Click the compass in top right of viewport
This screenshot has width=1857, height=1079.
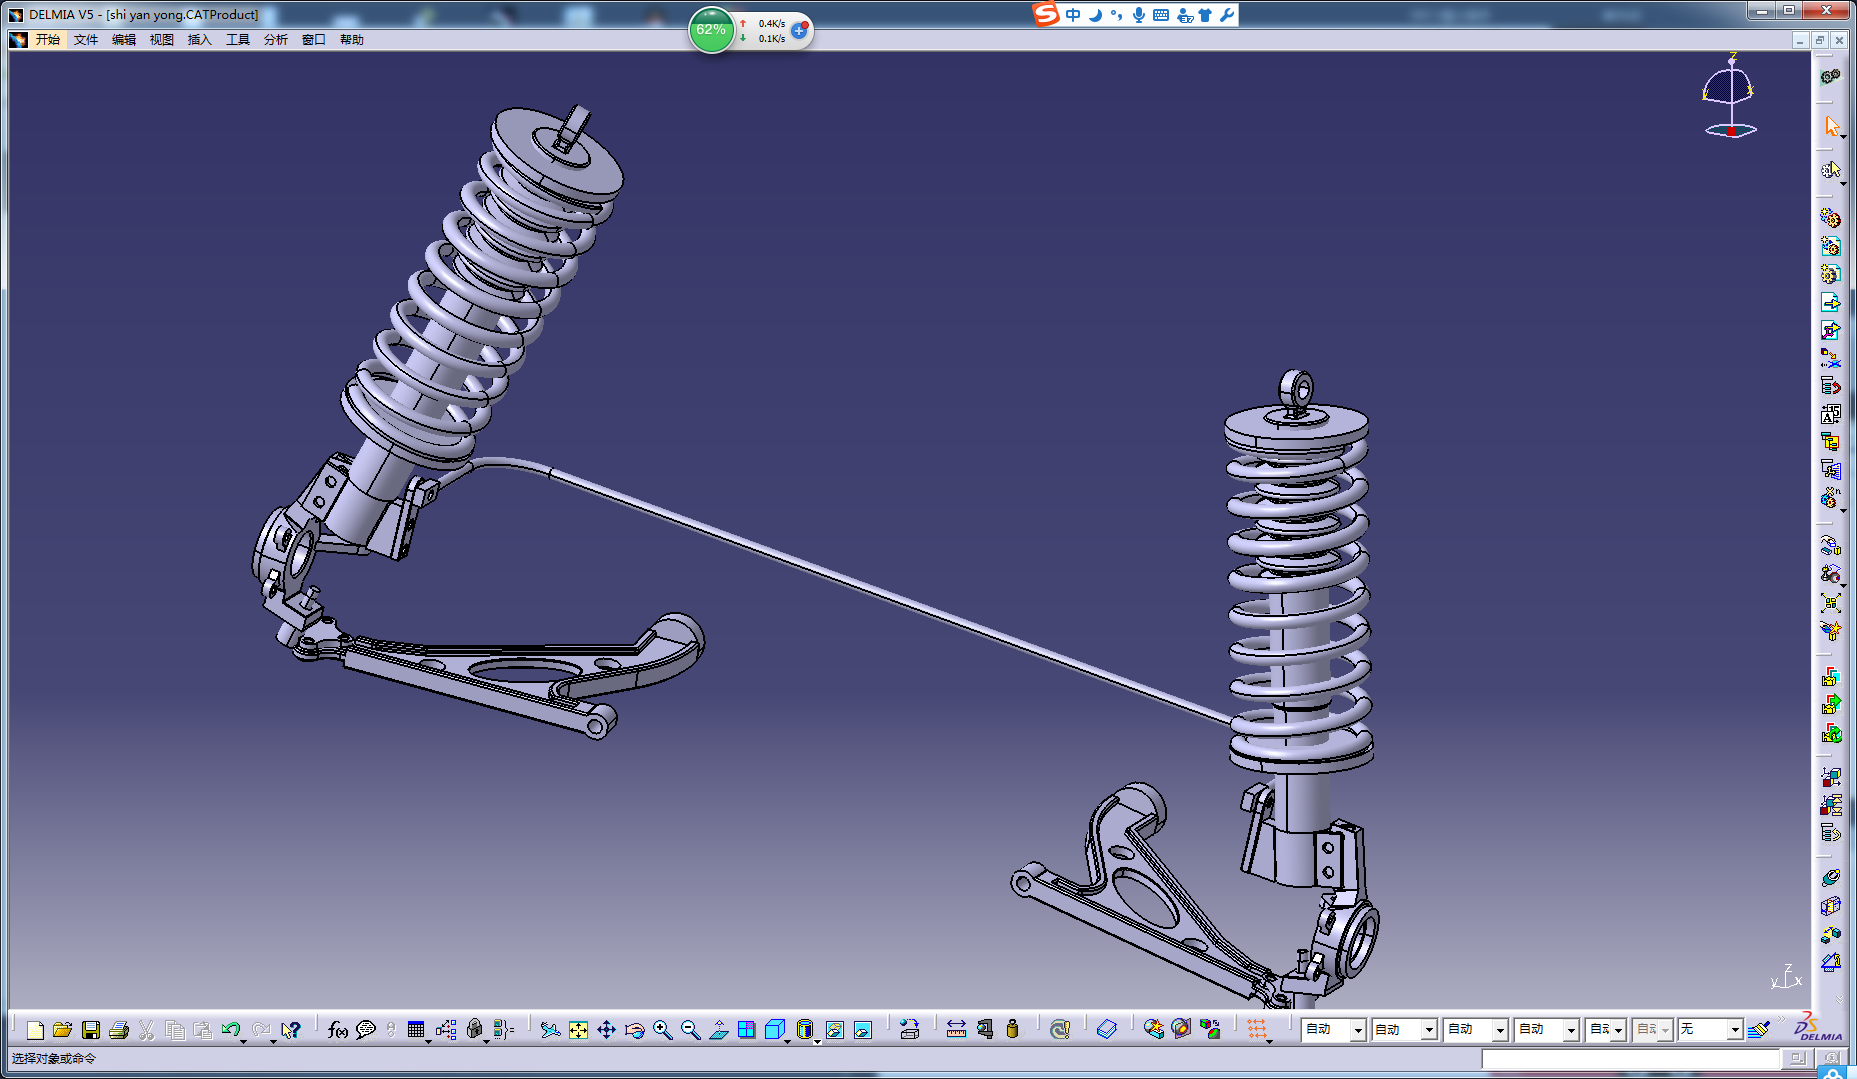(x=1730, y=96)
